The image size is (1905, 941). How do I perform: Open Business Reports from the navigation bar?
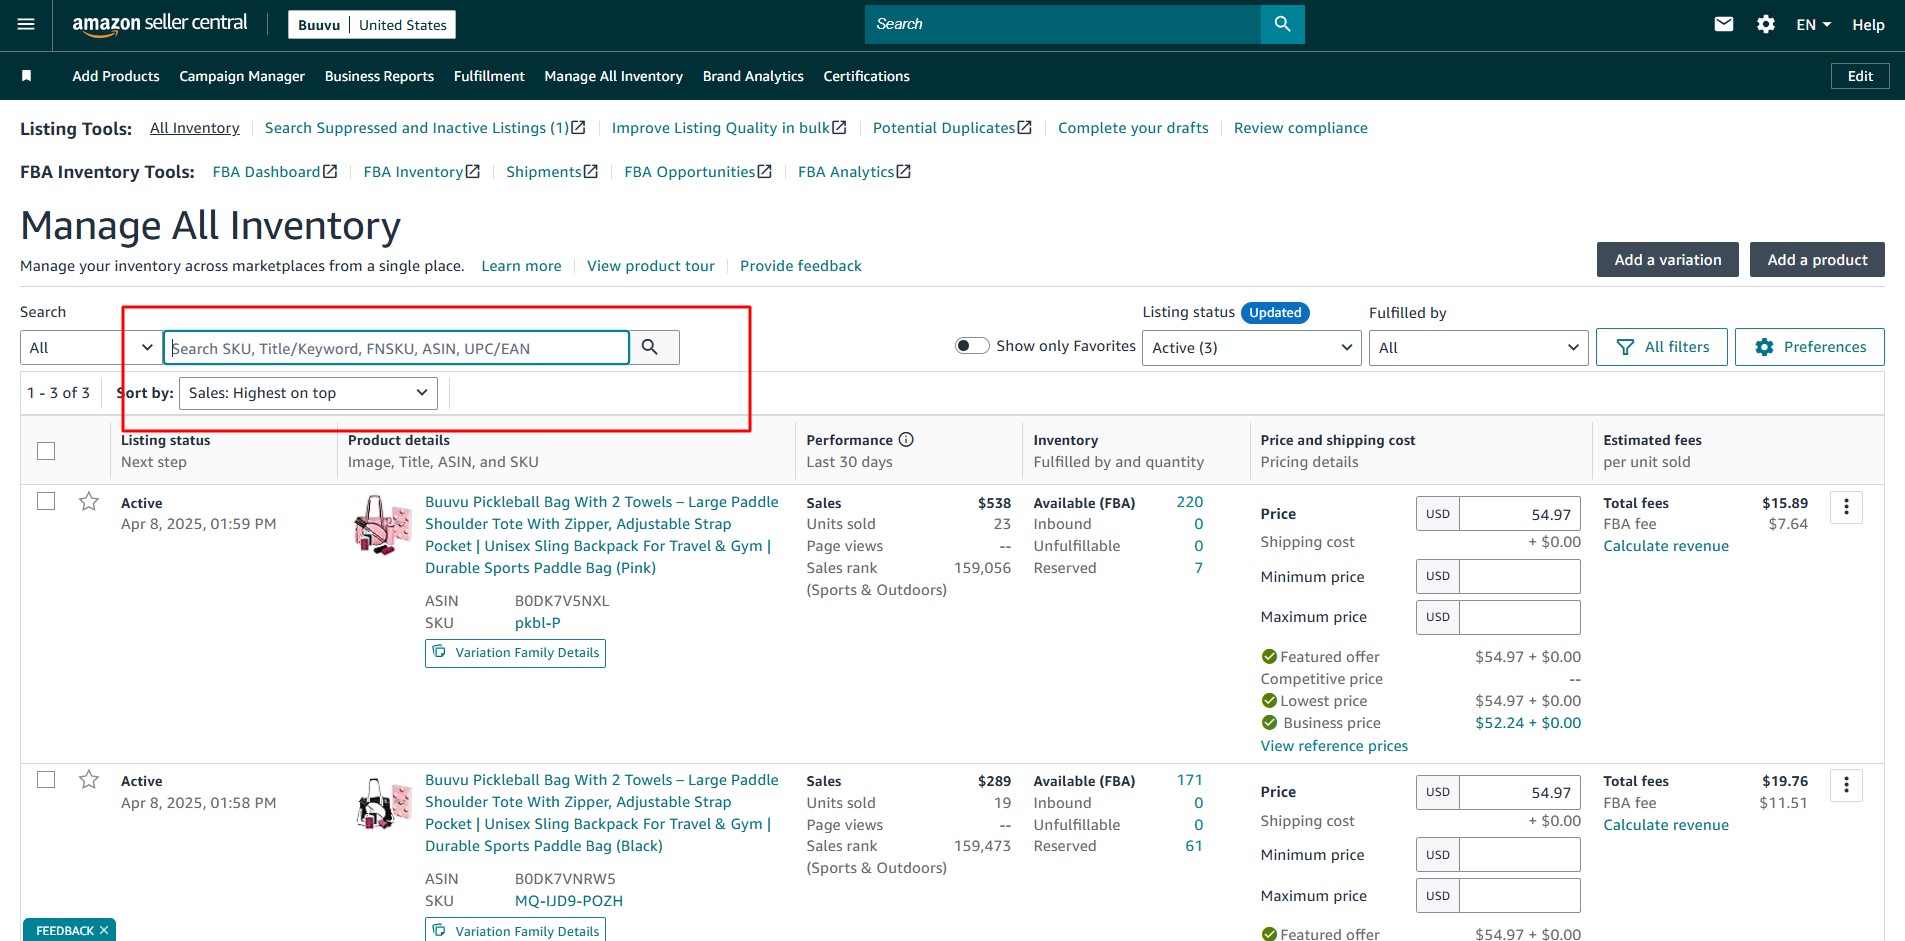379,76
